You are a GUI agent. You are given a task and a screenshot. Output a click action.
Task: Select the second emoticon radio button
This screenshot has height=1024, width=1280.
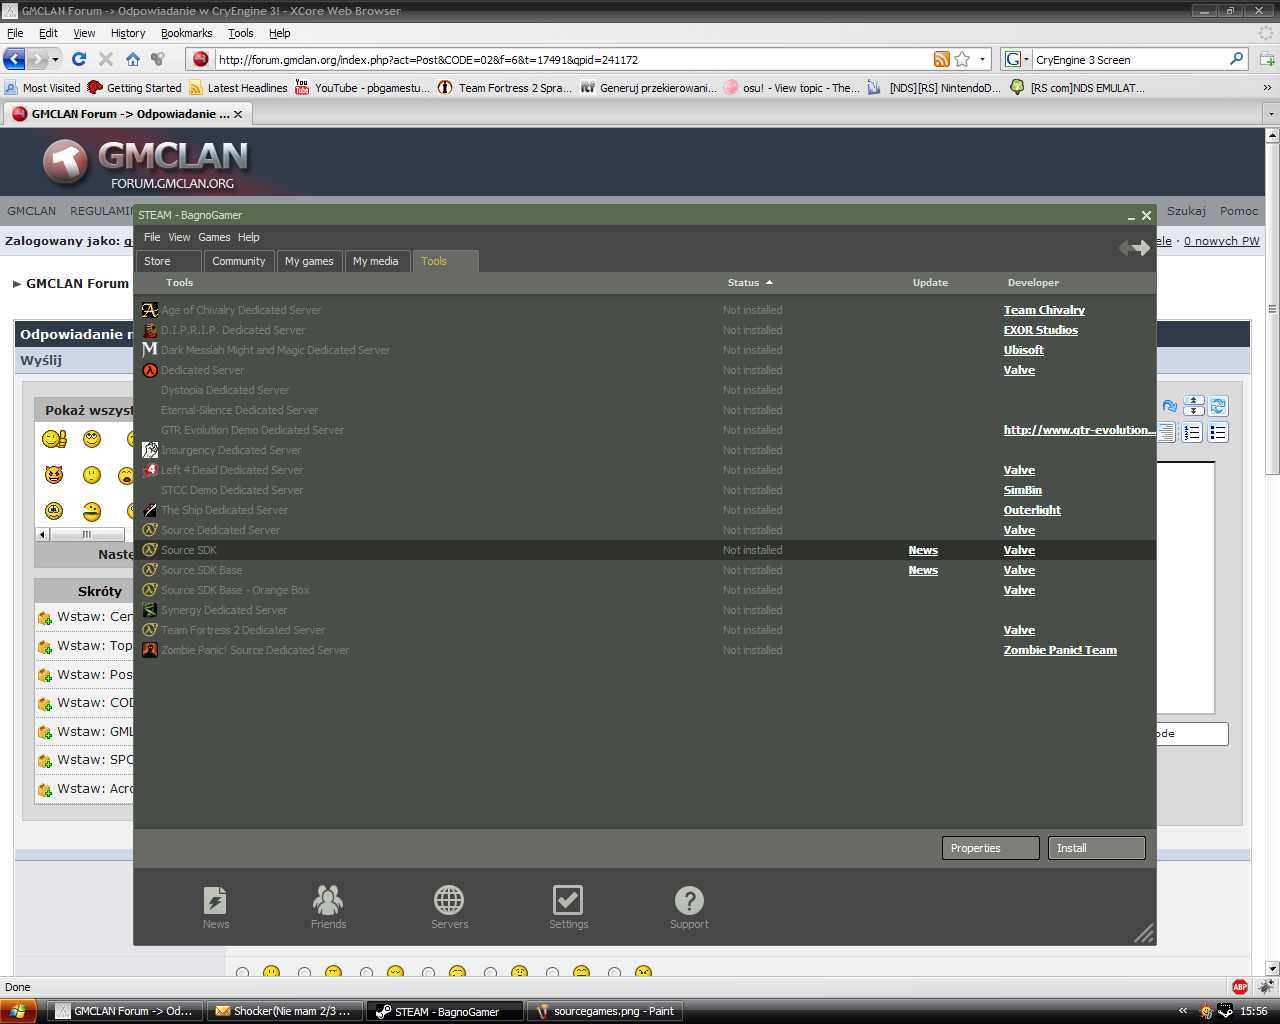[304, 973]
